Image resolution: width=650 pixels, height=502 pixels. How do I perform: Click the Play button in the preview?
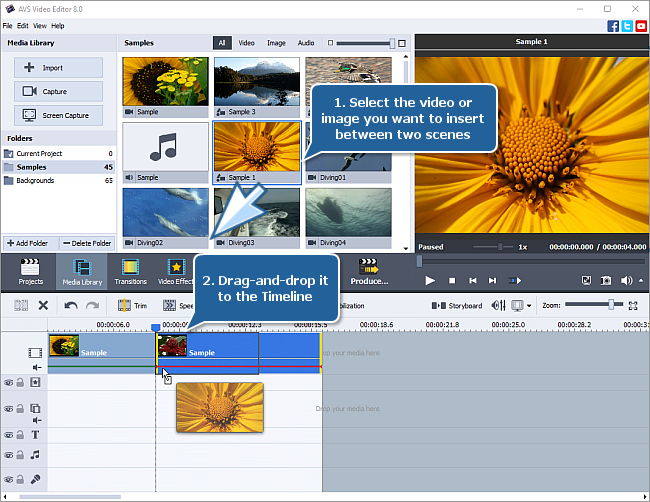click(x=430, y=281)
